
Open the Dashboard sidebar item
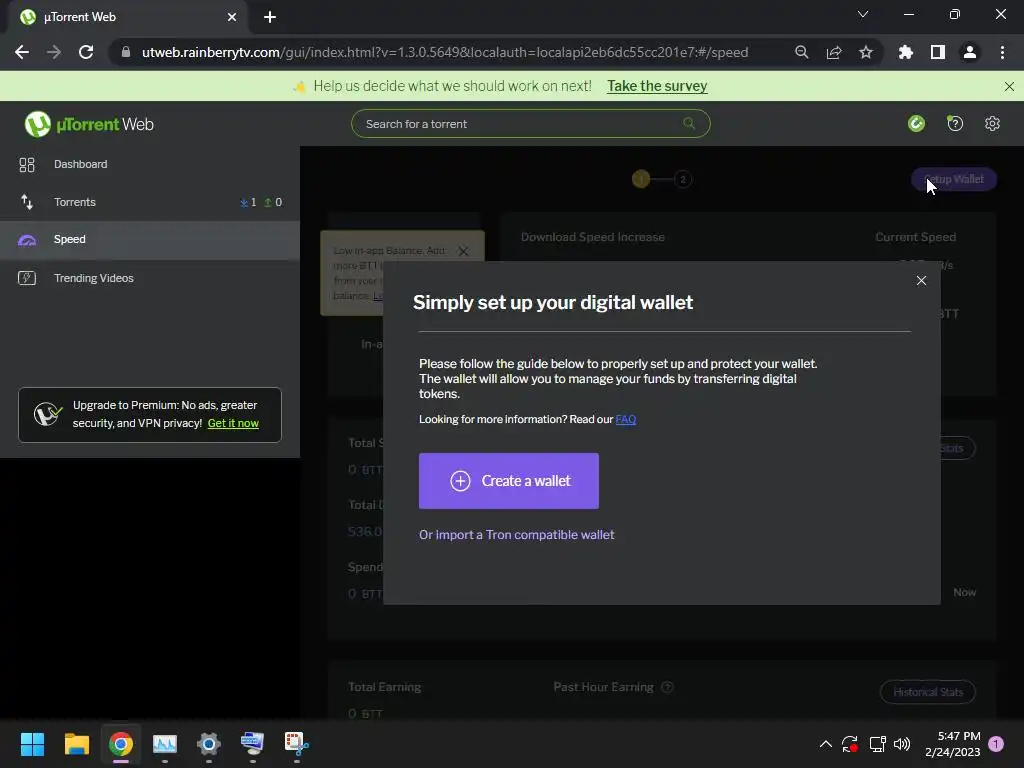click(x=150, y=164)
